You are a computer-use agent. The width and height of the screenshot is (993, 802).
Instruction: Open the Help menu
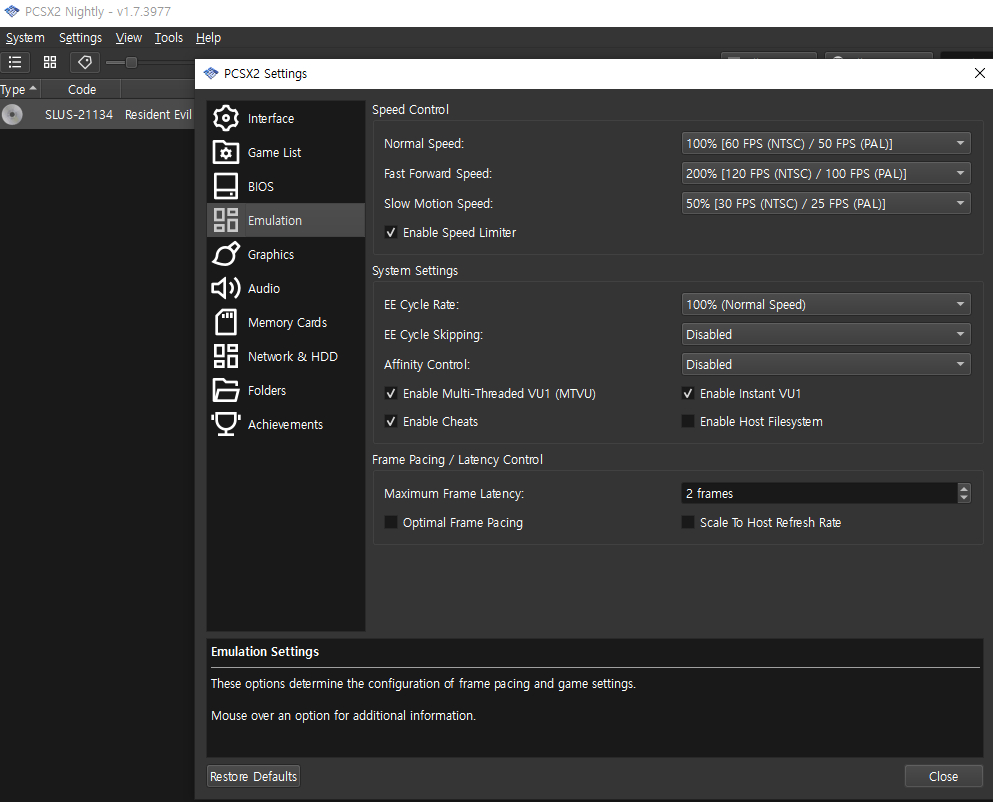pos(208,37)
